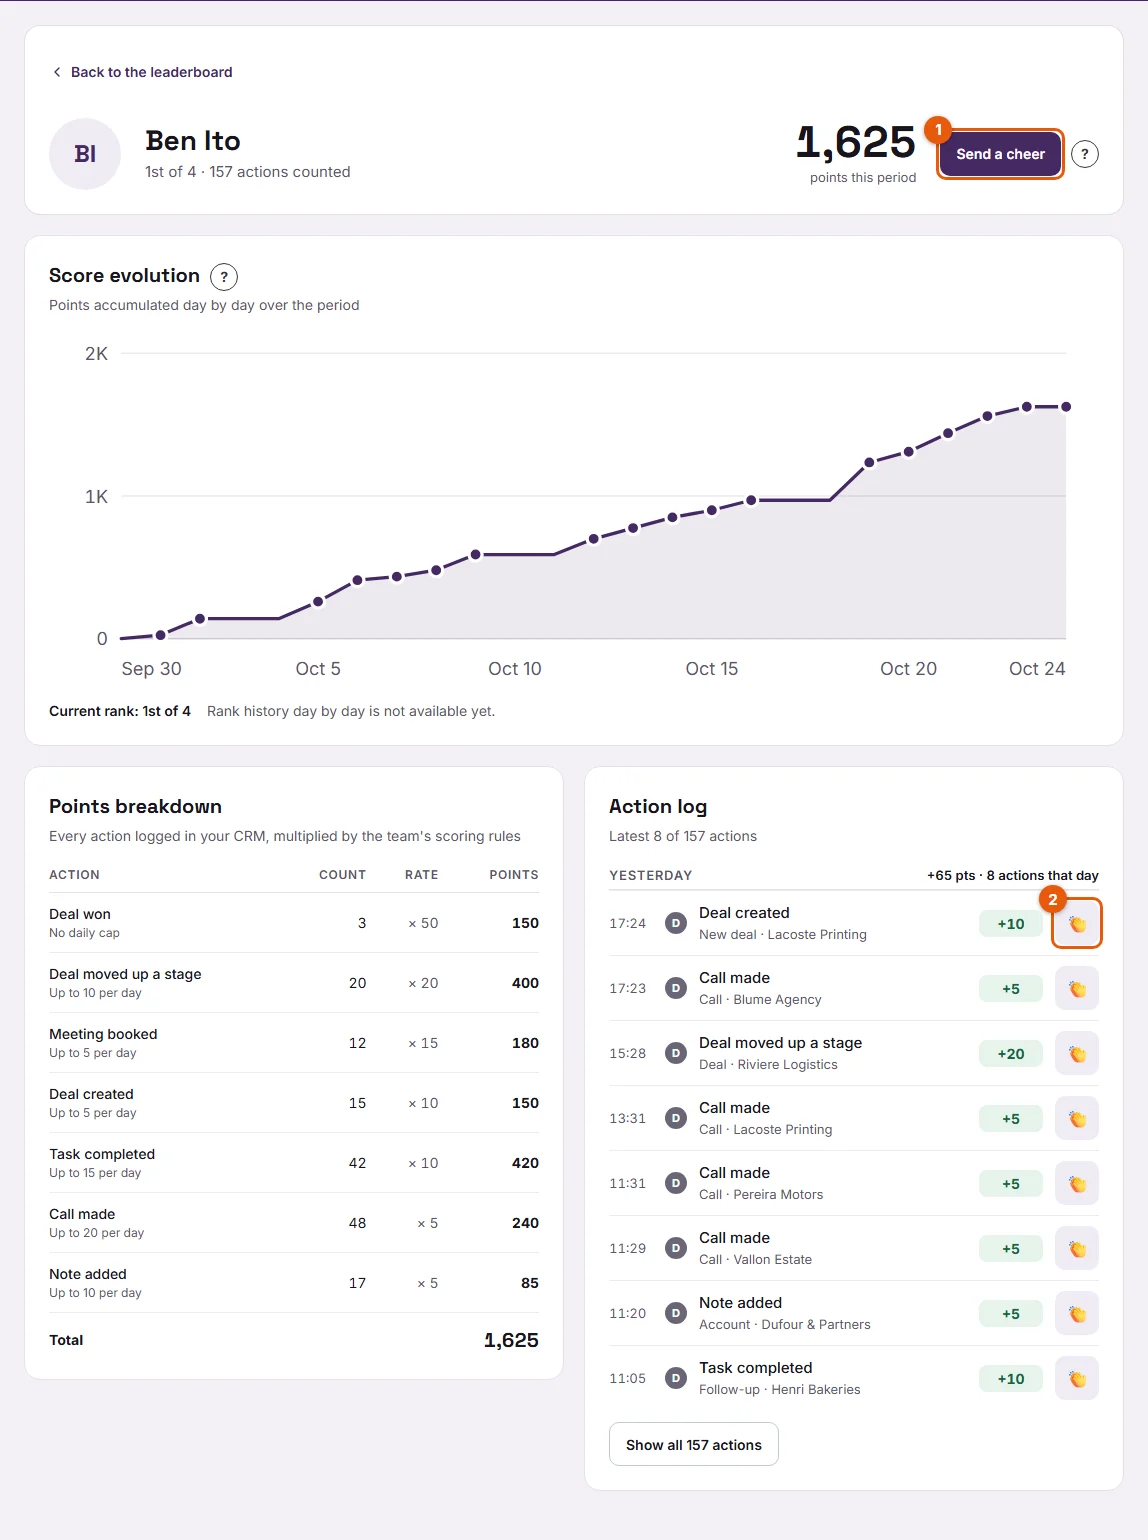Click the 1,625 points this period score
Viewport: 1148px width, 1540px height.
click(x=856, y=142)
